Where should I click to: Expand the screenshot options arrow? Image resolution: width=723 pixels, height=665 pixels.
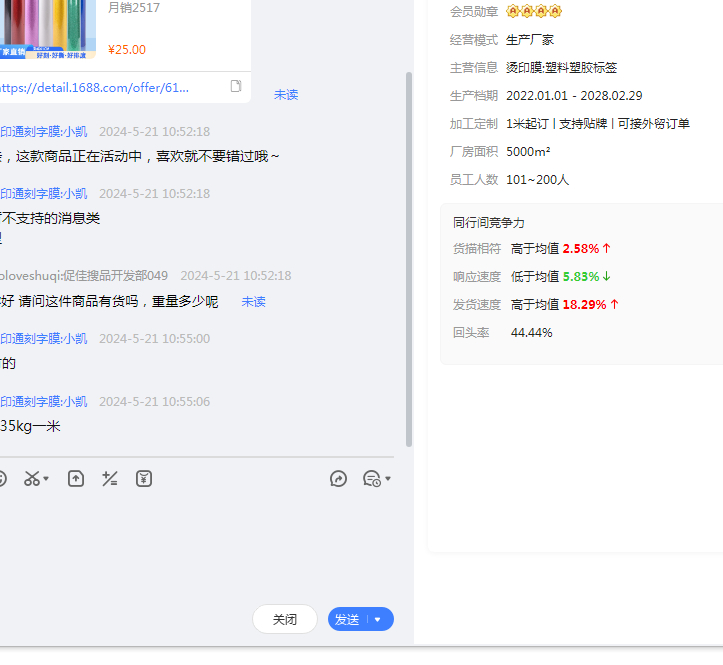click(46, 480)
